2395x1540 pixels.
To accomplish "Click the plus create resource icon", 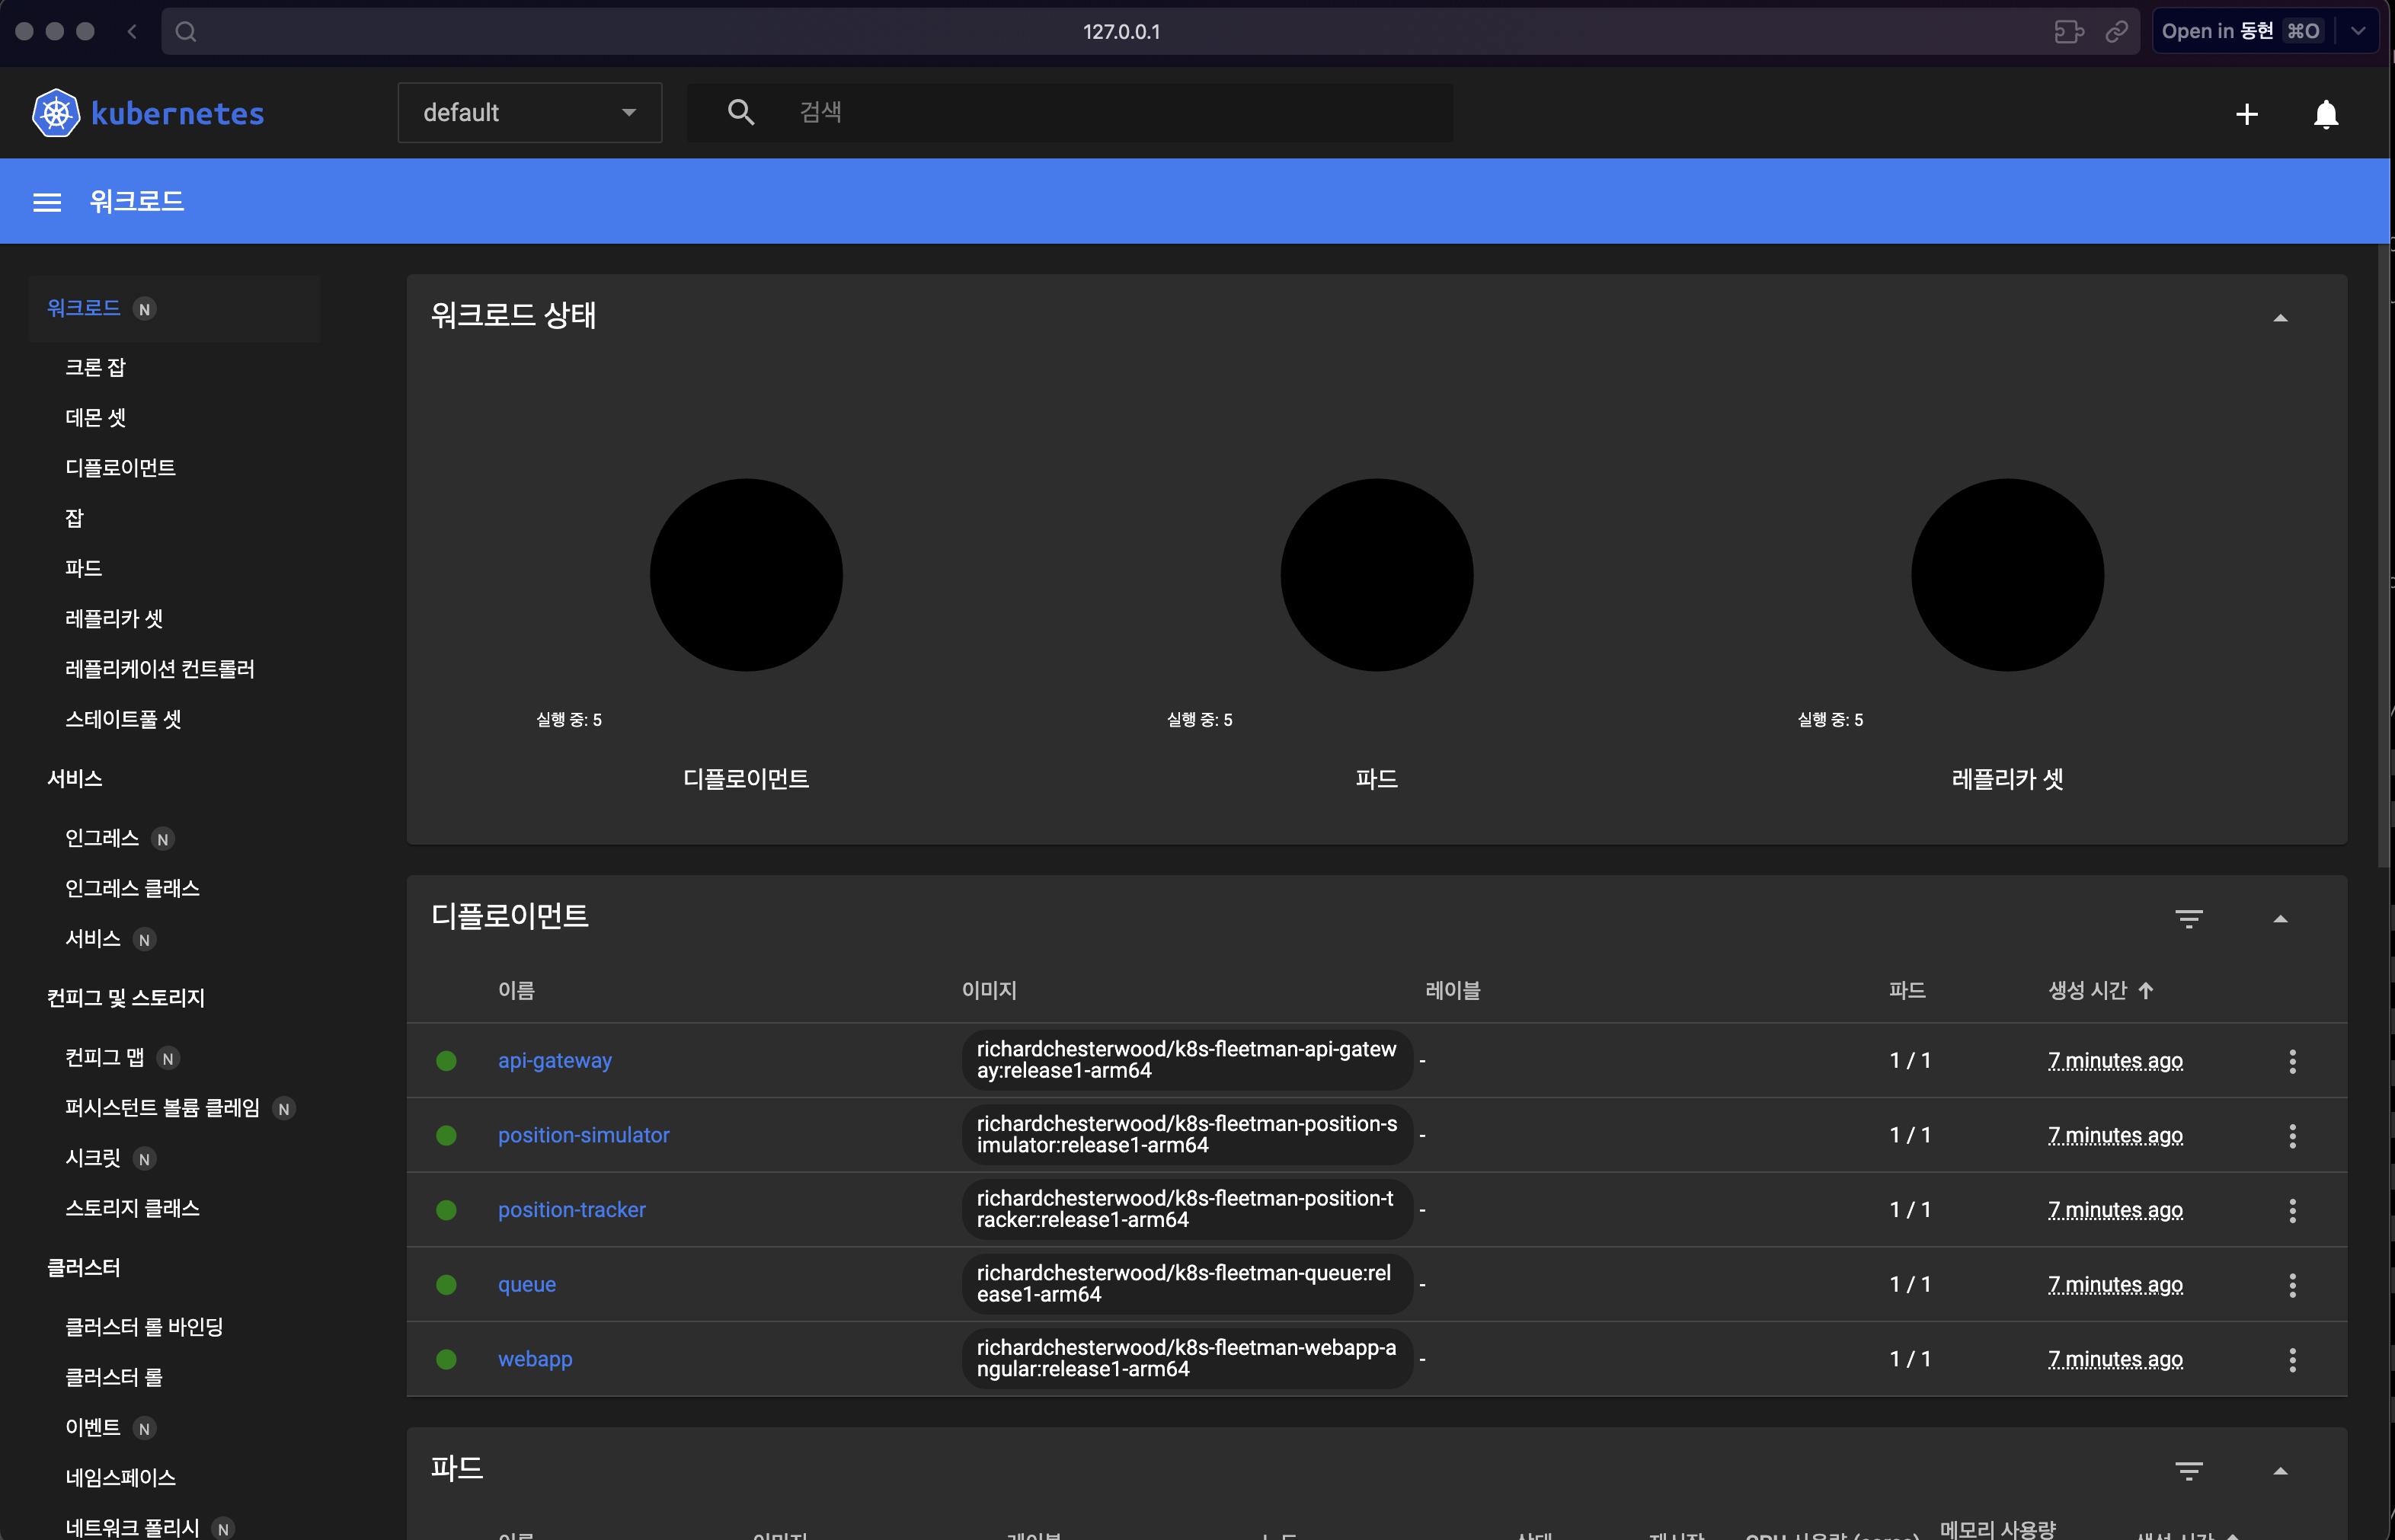I will 2246,114.
